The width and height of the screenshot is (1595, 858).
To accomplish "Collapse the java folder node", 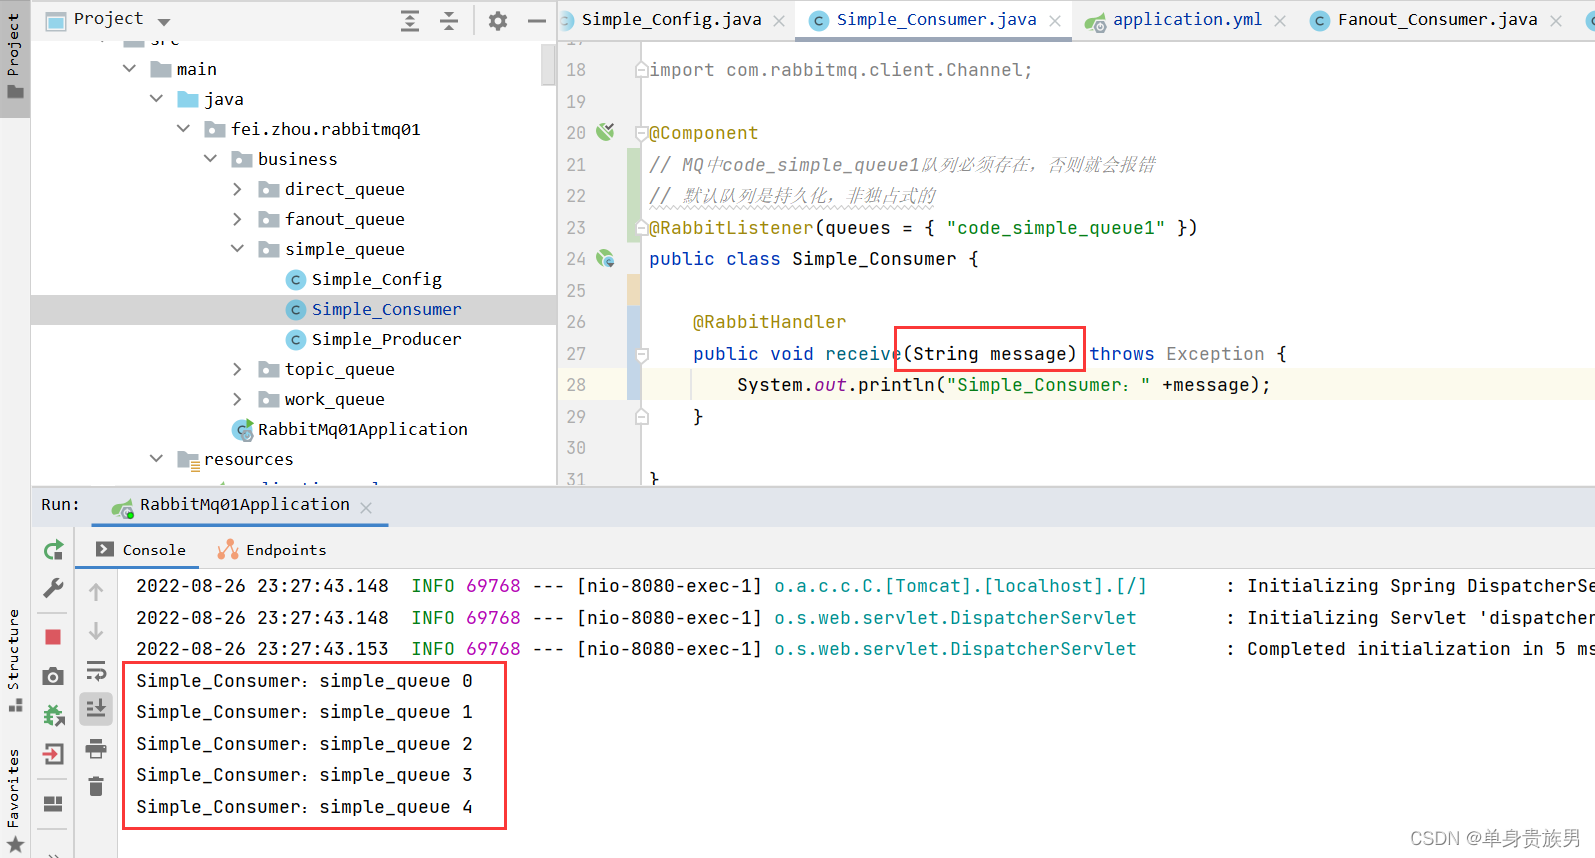I will [x=156, y=99].
